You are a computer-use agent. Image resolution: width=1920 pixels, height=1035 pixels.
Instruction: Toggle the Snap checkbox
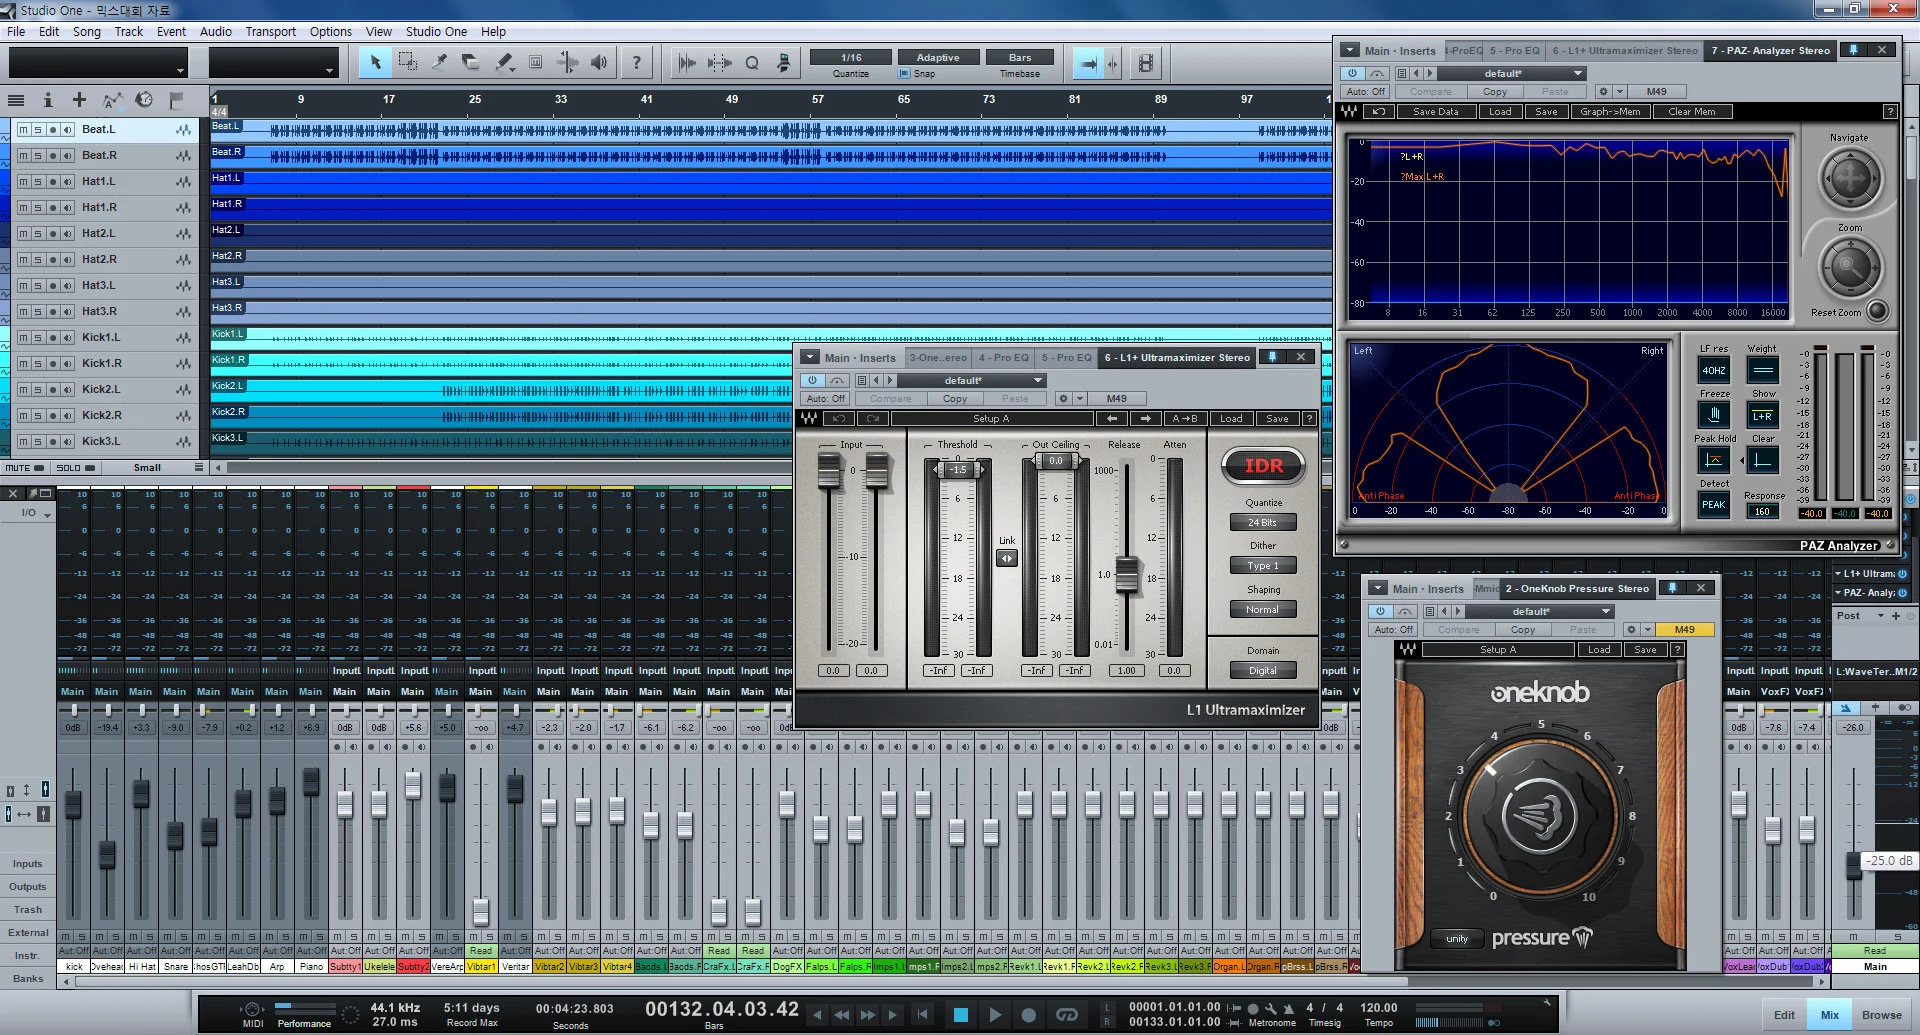904,73
